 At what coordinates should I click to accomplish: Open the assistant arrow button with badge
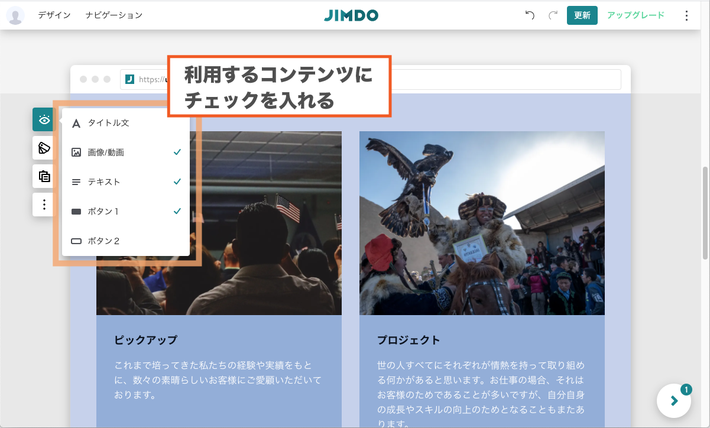click(674, 400)
